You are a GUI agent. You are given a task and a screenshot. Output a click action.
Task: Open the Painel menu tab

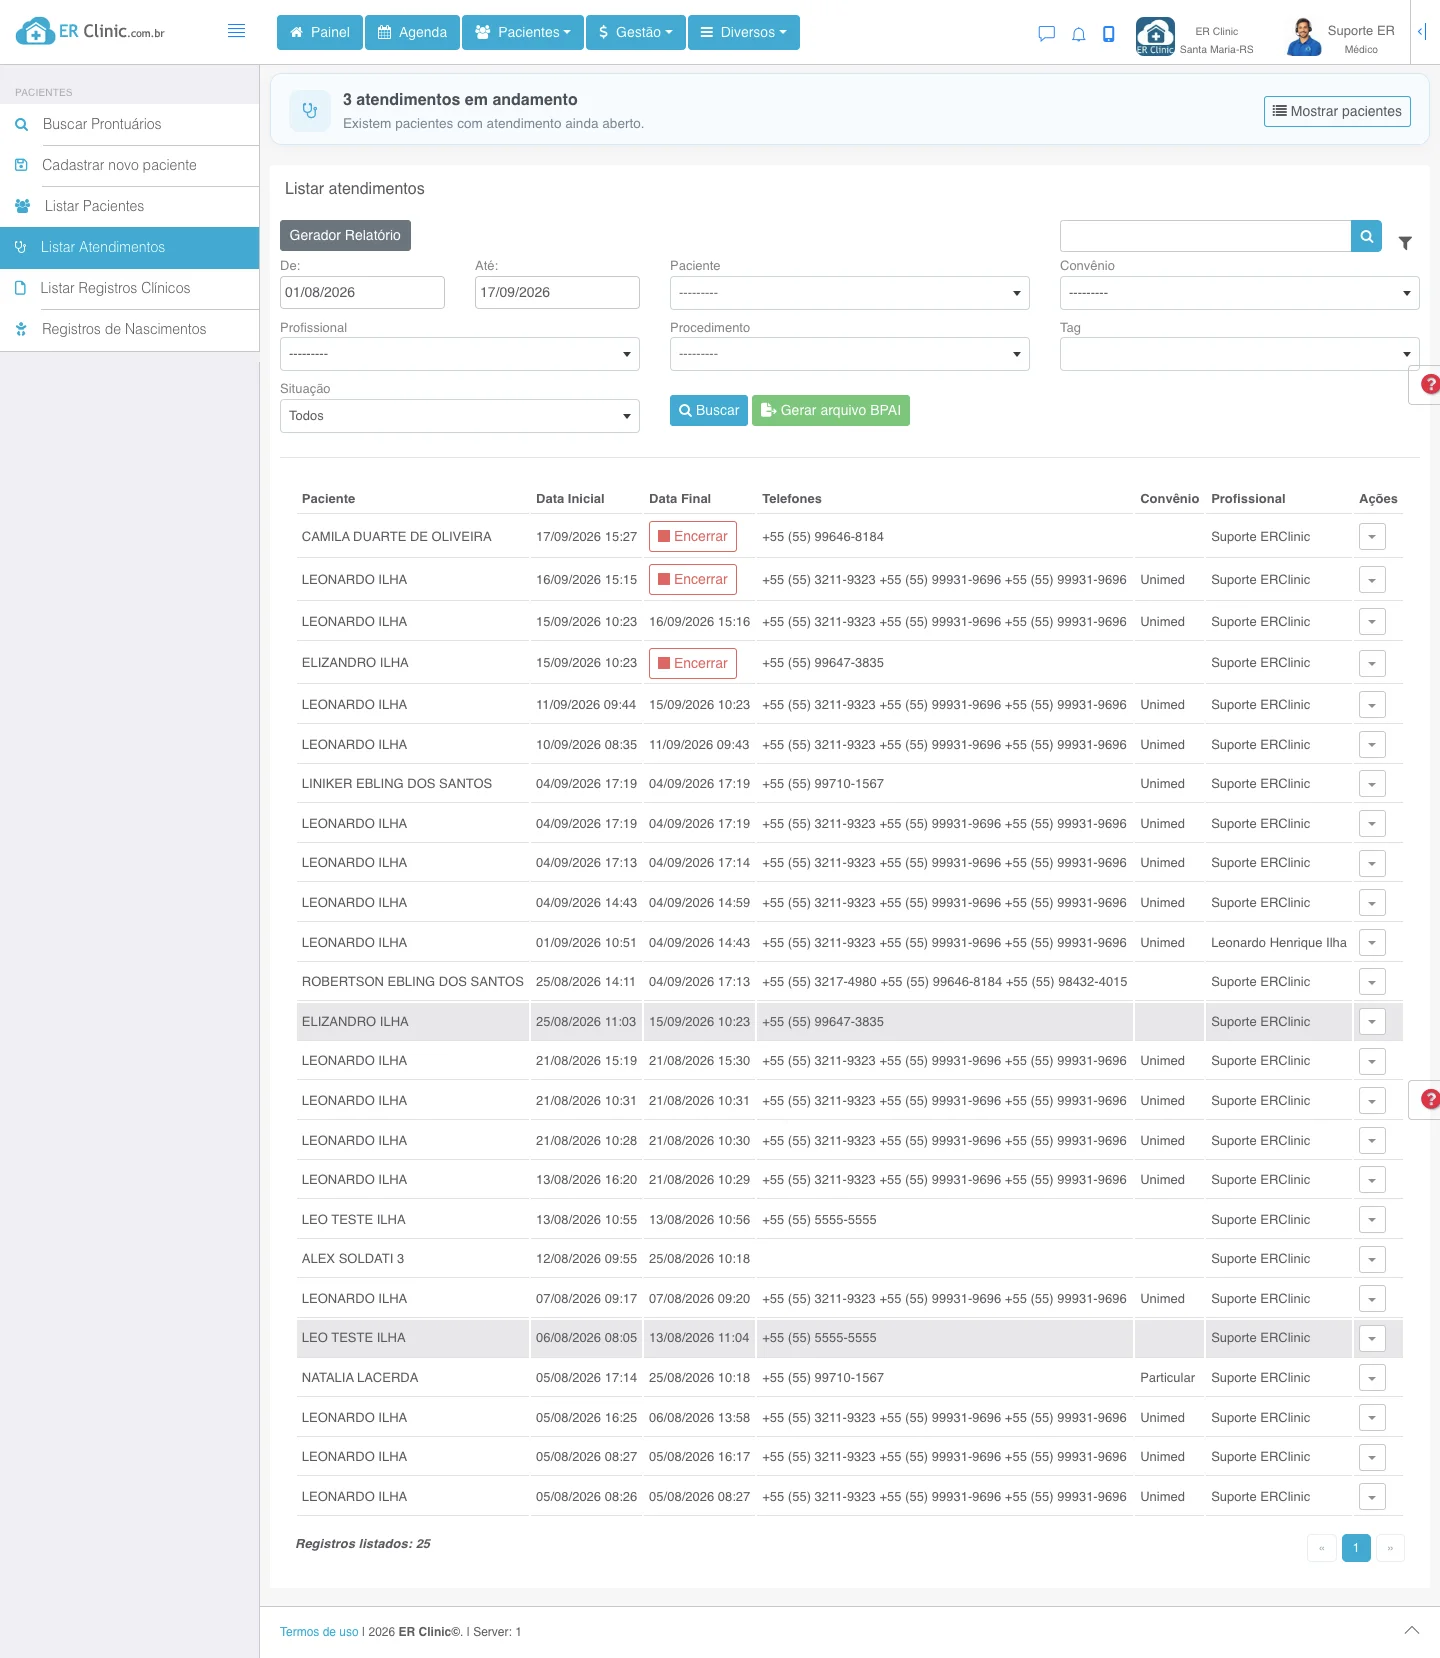(x=320, y=32)
